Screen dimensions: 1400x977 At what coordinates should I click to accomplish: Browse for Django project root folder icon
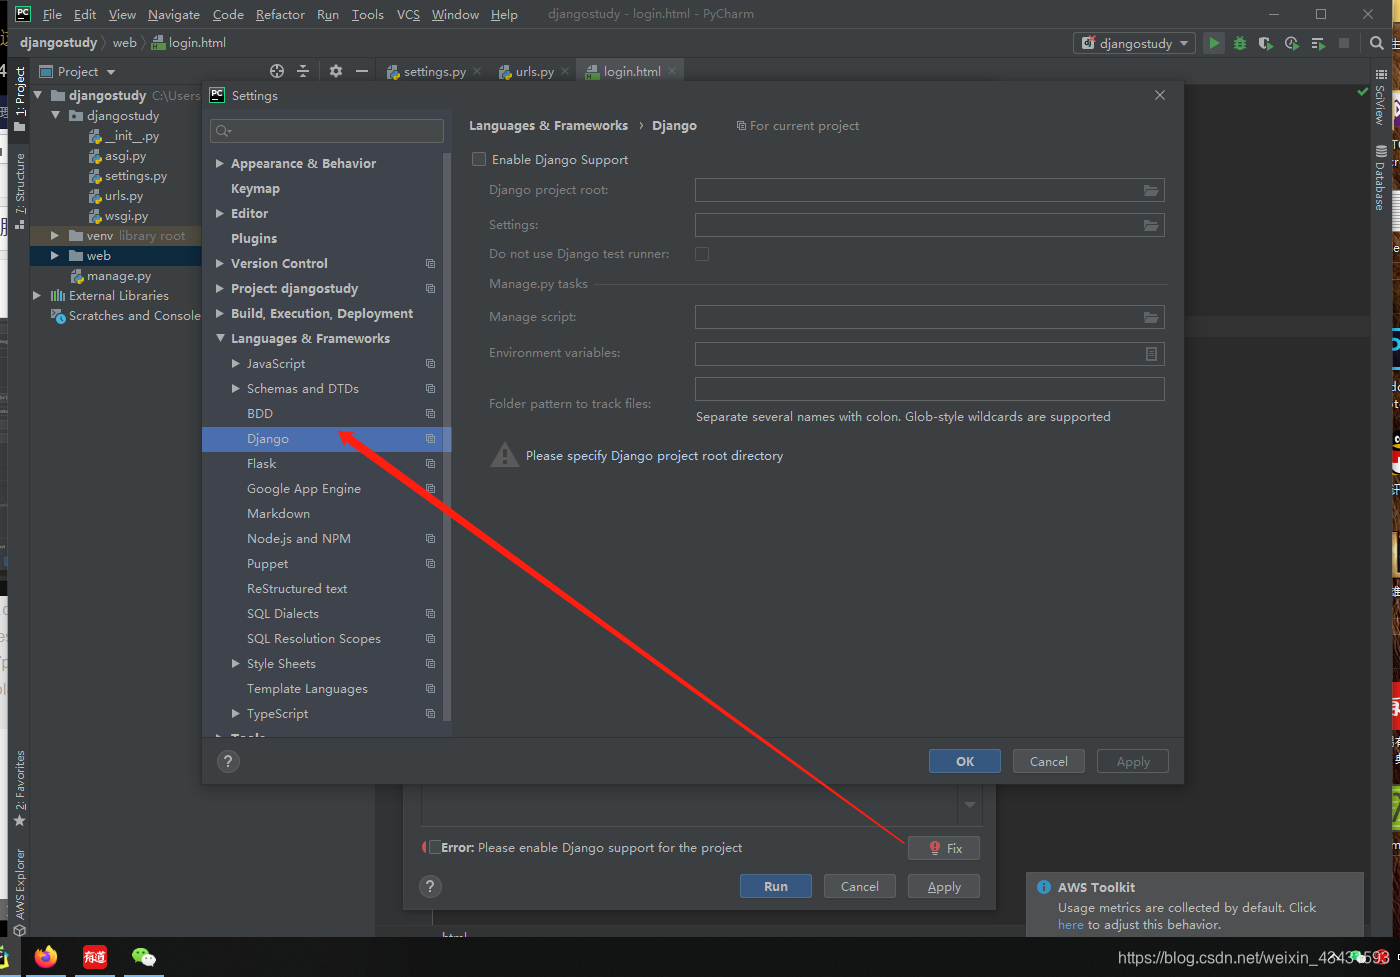[1151, 190]
